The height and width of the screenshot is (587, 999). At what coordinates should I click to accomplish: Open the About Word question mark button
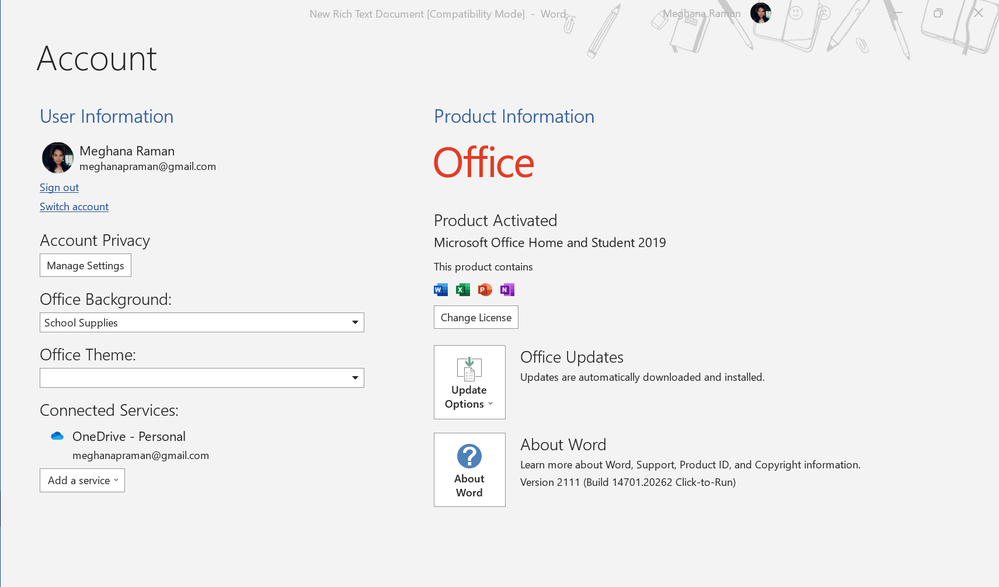tap(470, 470)
